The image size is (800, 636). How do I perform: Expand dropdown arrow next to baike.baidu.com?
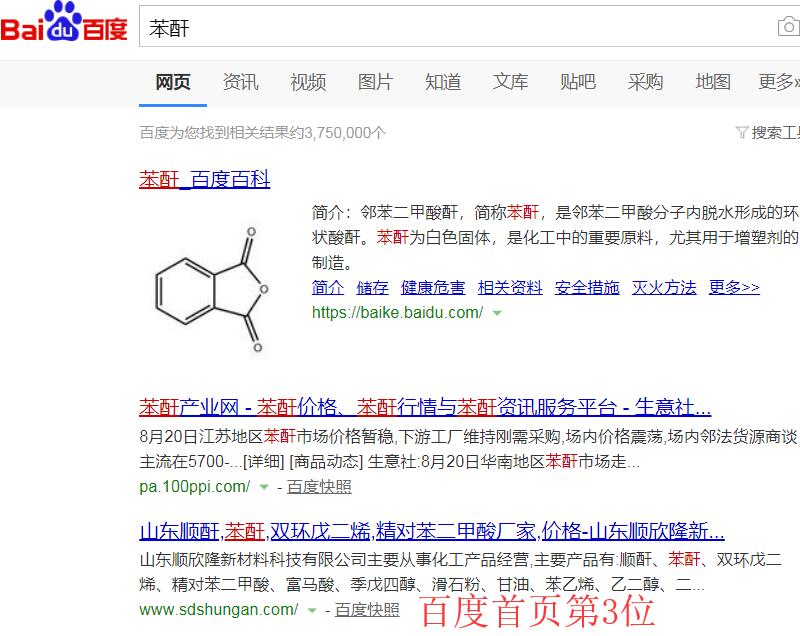coord(497,313)
